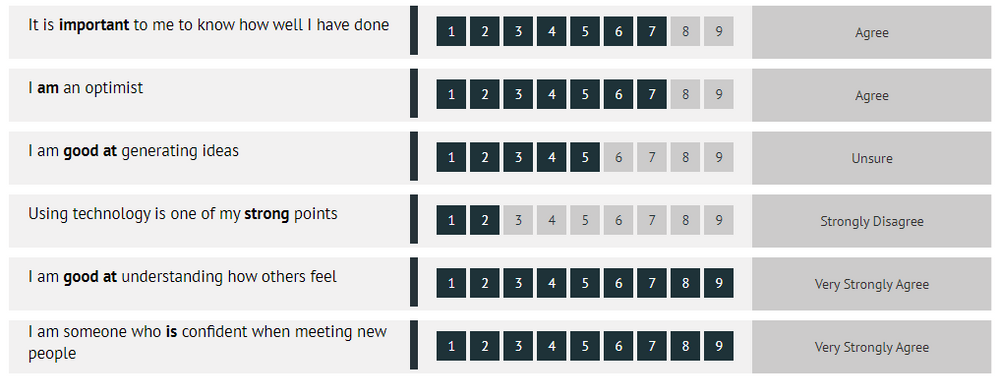Choose rating 6 for 'good at generating ideas'

(618, 157)
